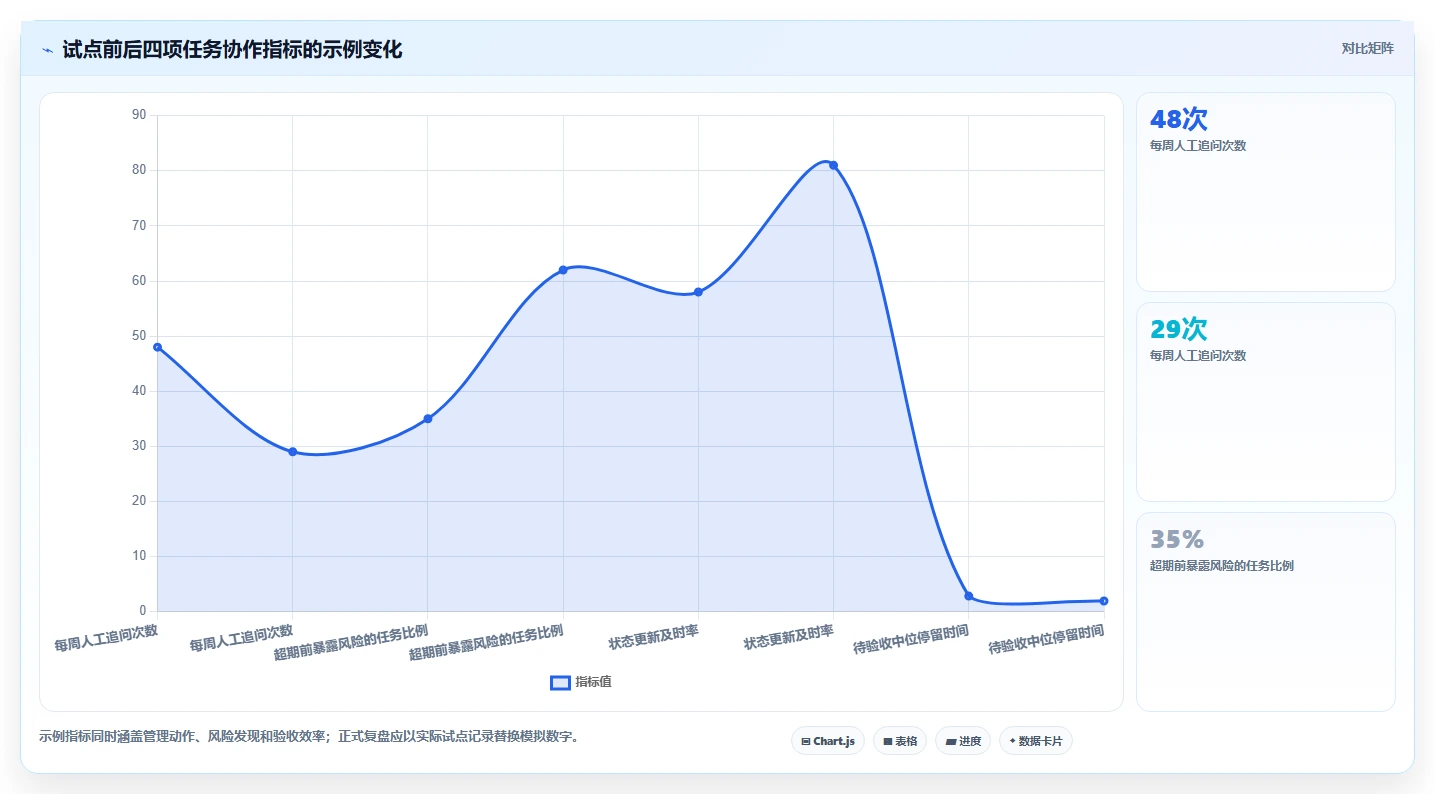Open the 48次 metric card
The height and width of the screenshot is (794, 1435).
tap(1266, 192)
